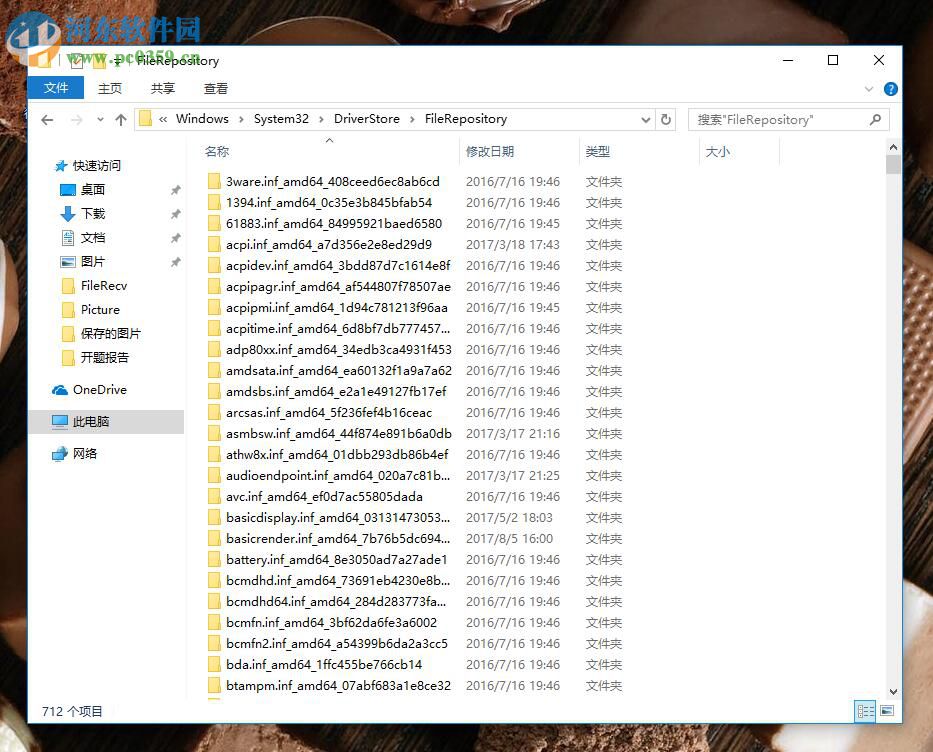Click the back navigation arrow
This screenshot has width=933, height=752.
pyautogui.click(x=46, y=119)
